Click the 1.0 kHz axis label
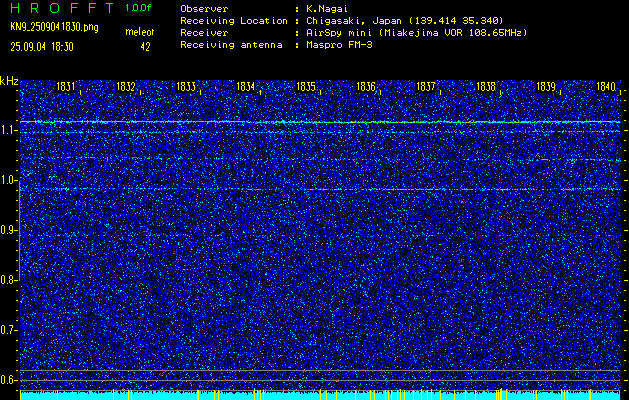629x400 pixels. pos(8,181)
